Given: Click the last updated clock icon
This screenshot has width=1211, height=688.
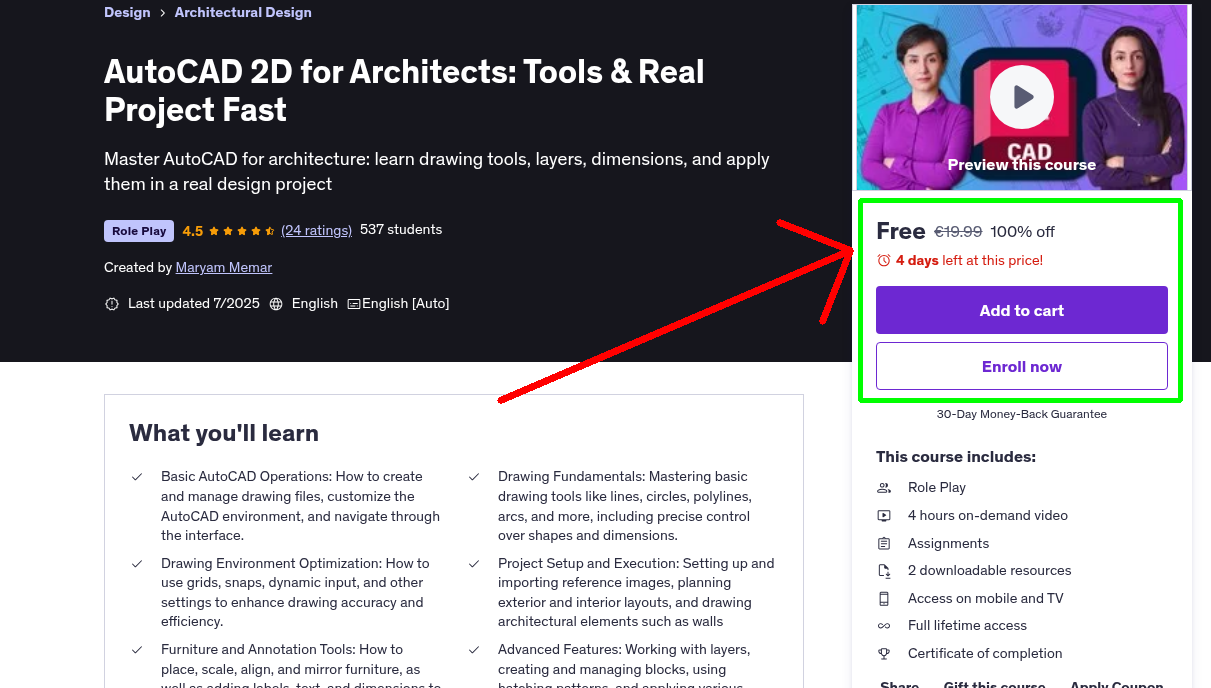Looking at the screenshot, I should 112,303.
